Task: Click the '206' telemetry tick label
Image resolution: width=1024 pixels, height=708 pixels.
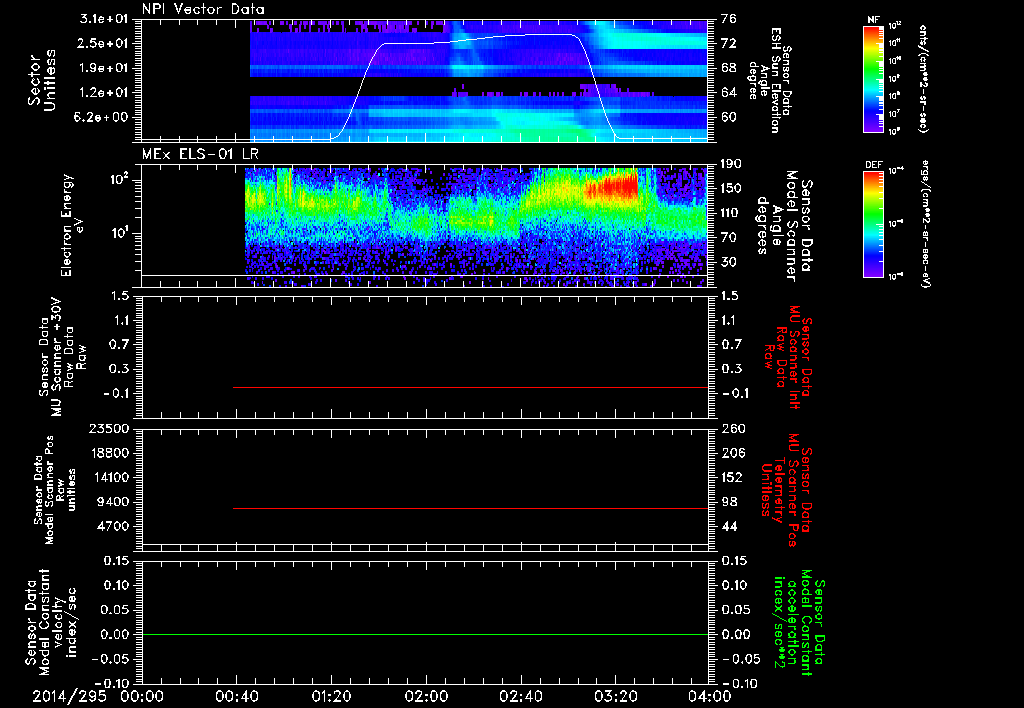Action: (733, 453)
